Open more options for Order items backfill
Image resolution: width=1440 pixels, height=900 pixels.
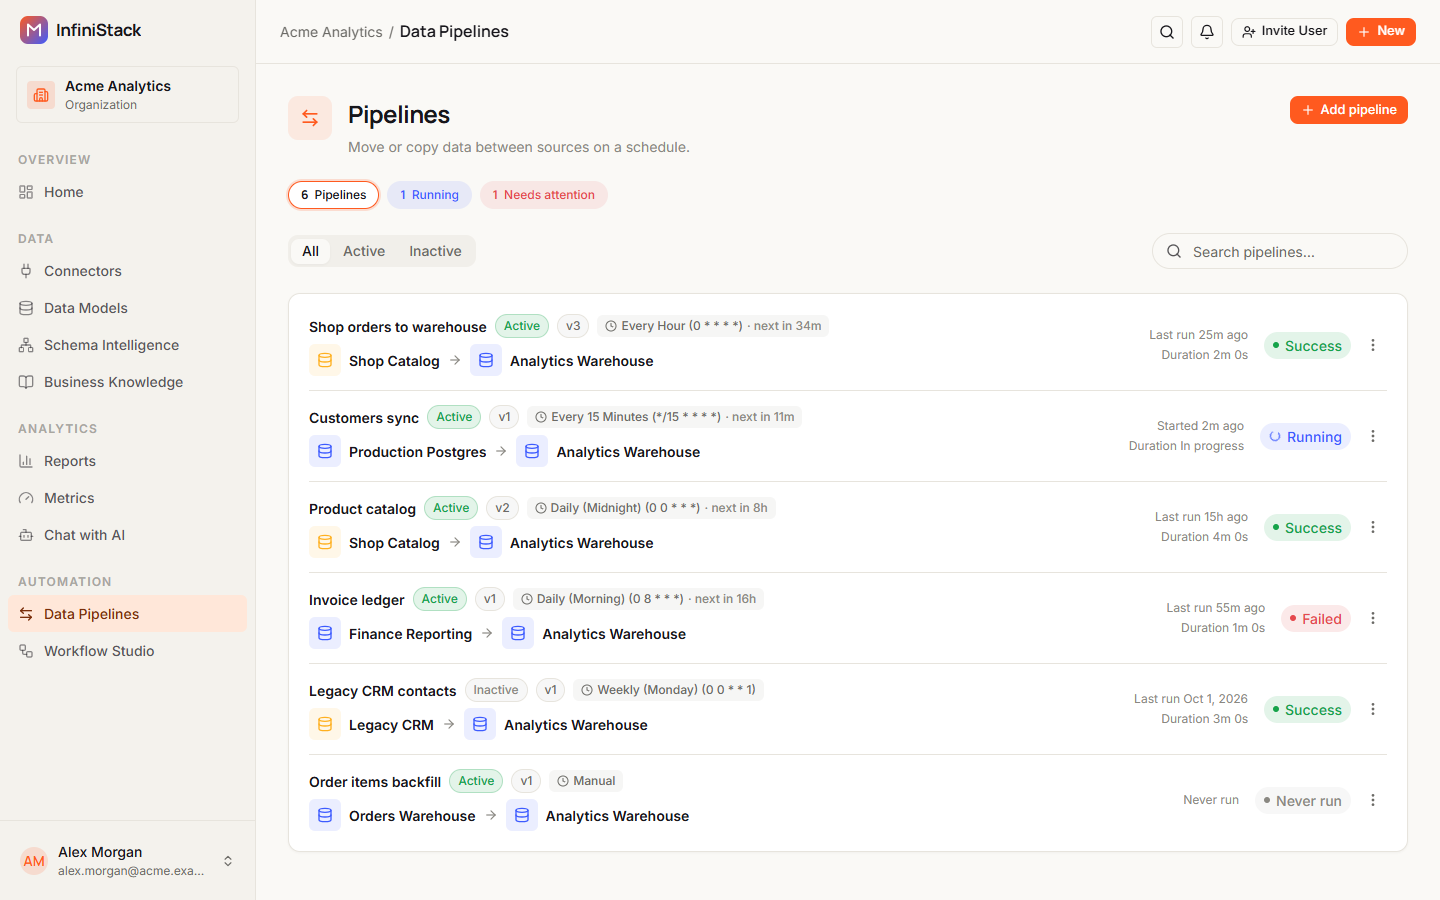coord(1373,800)
